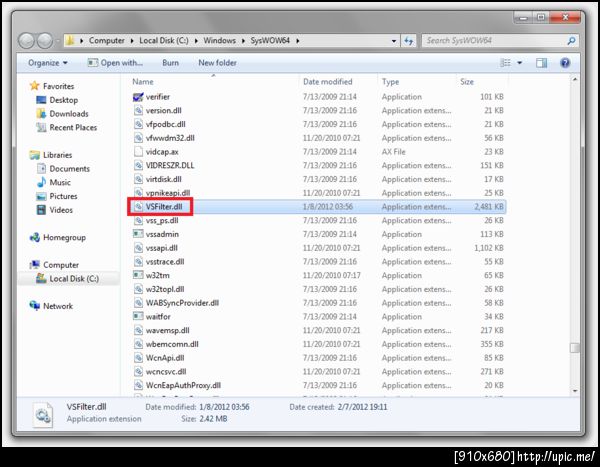Click the Refresh button beside address bar
Image resolution: width=600 pixels, height=467 pixels.
(x=409, y=41)
